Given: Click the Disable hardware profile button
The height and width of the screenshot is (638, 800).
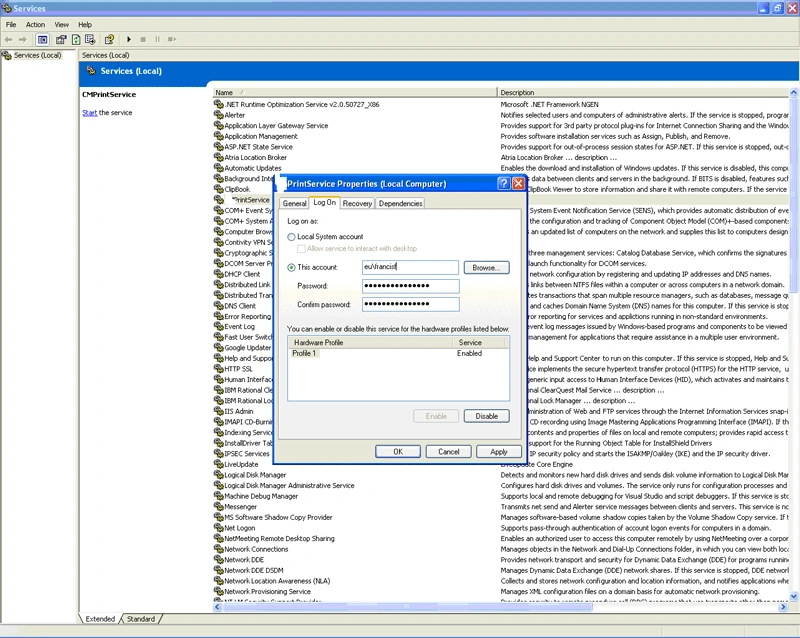Looking at the screenshot, I should click(486, 416).
